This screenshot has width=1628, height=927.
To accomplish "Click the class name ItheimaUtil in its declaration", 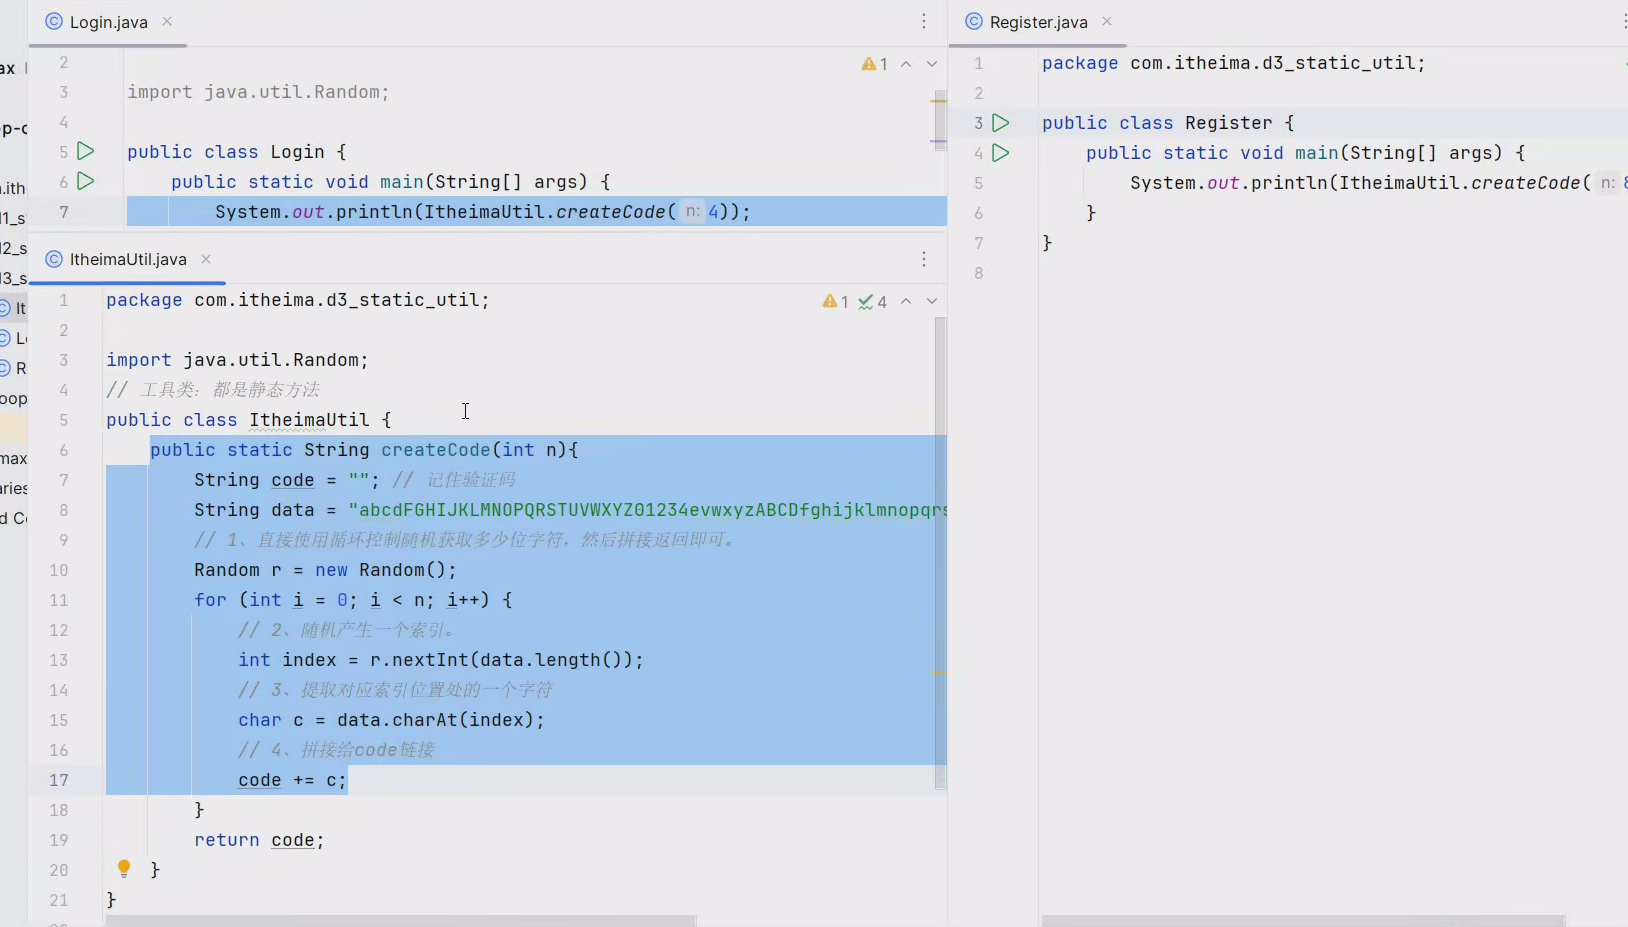I will 309,420.
